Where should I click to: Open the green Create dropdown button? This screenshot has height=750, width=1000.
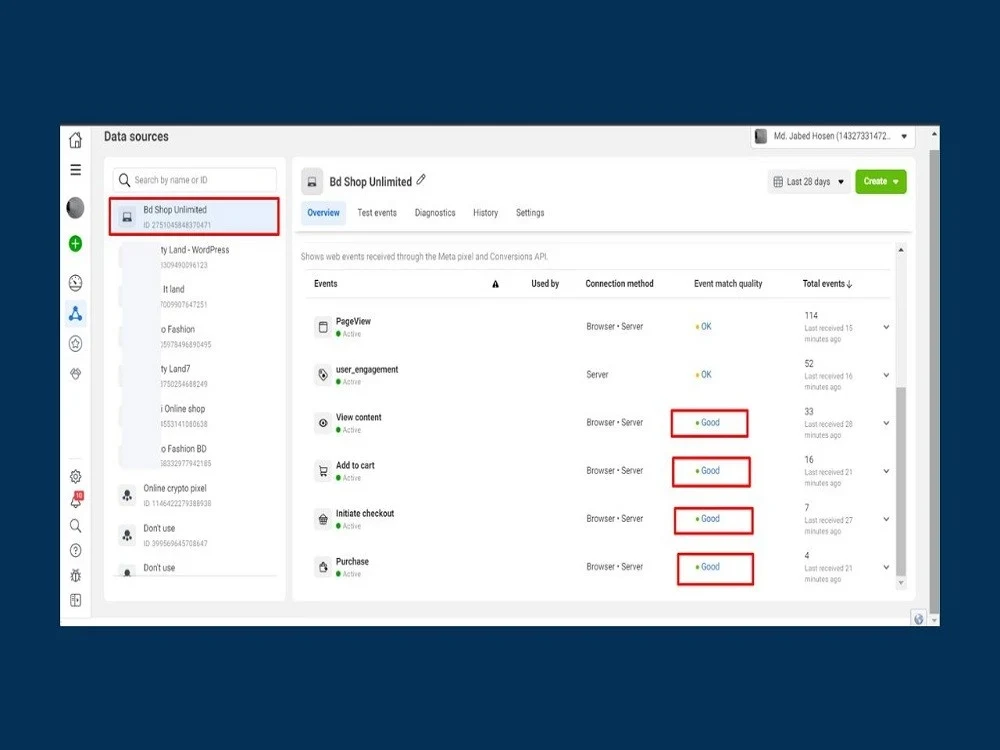(879, 181)
